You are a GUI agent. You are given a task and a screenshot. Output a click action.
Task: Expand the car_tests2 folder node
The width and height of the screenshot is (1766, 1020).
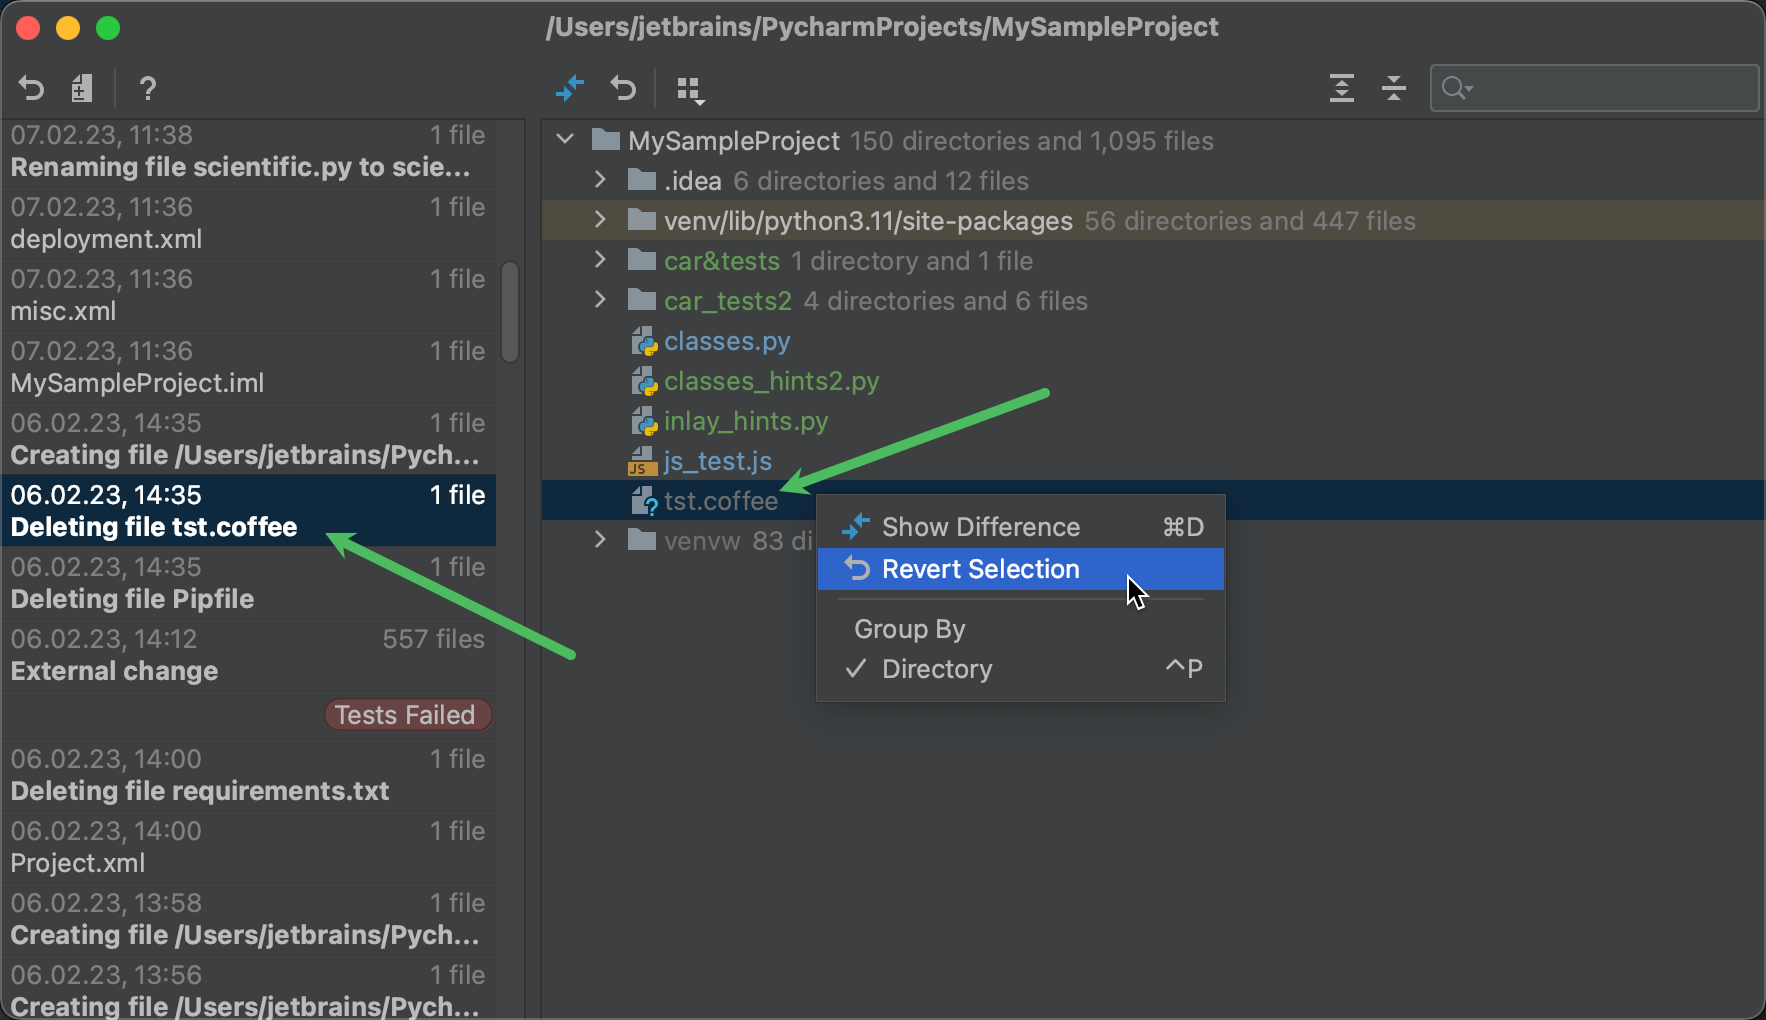pos(600,300)
